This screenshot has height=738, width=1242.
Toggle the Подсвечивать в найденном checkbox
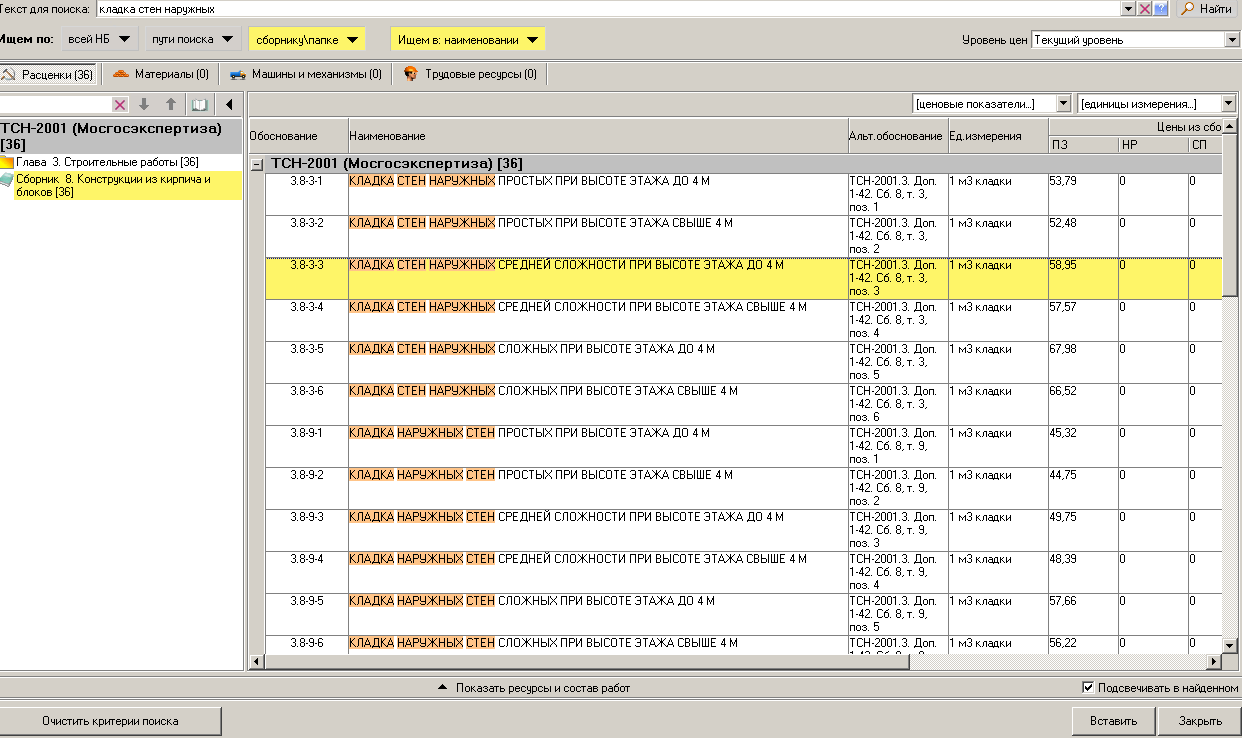1088,688
